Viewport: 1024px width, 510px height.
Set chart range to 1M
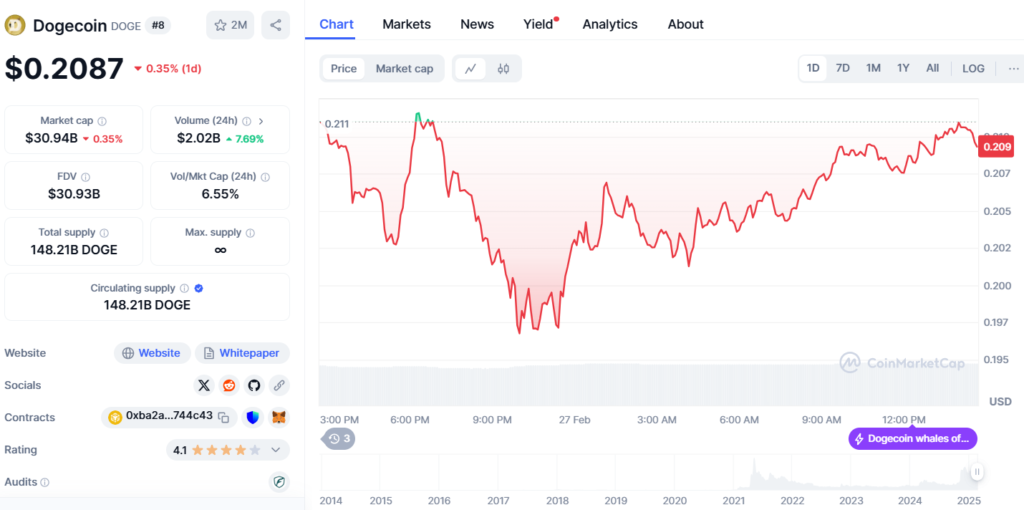point(873,69)
